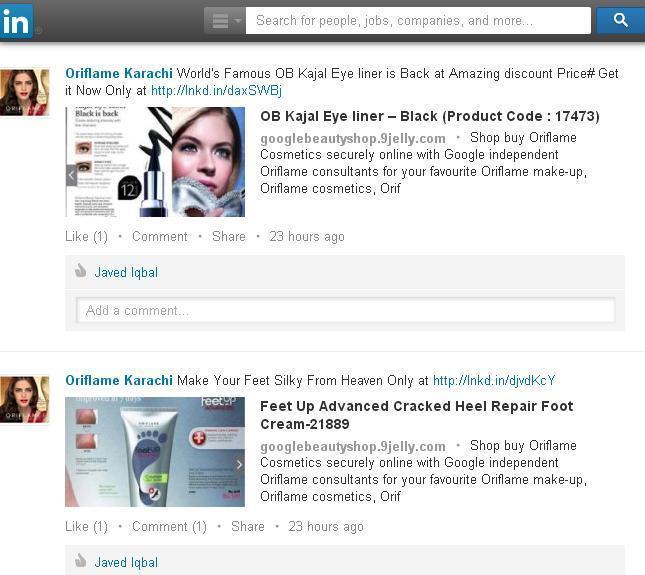Select Kajal post description starting 'Shop buy Oriflame'

point(424,163)
